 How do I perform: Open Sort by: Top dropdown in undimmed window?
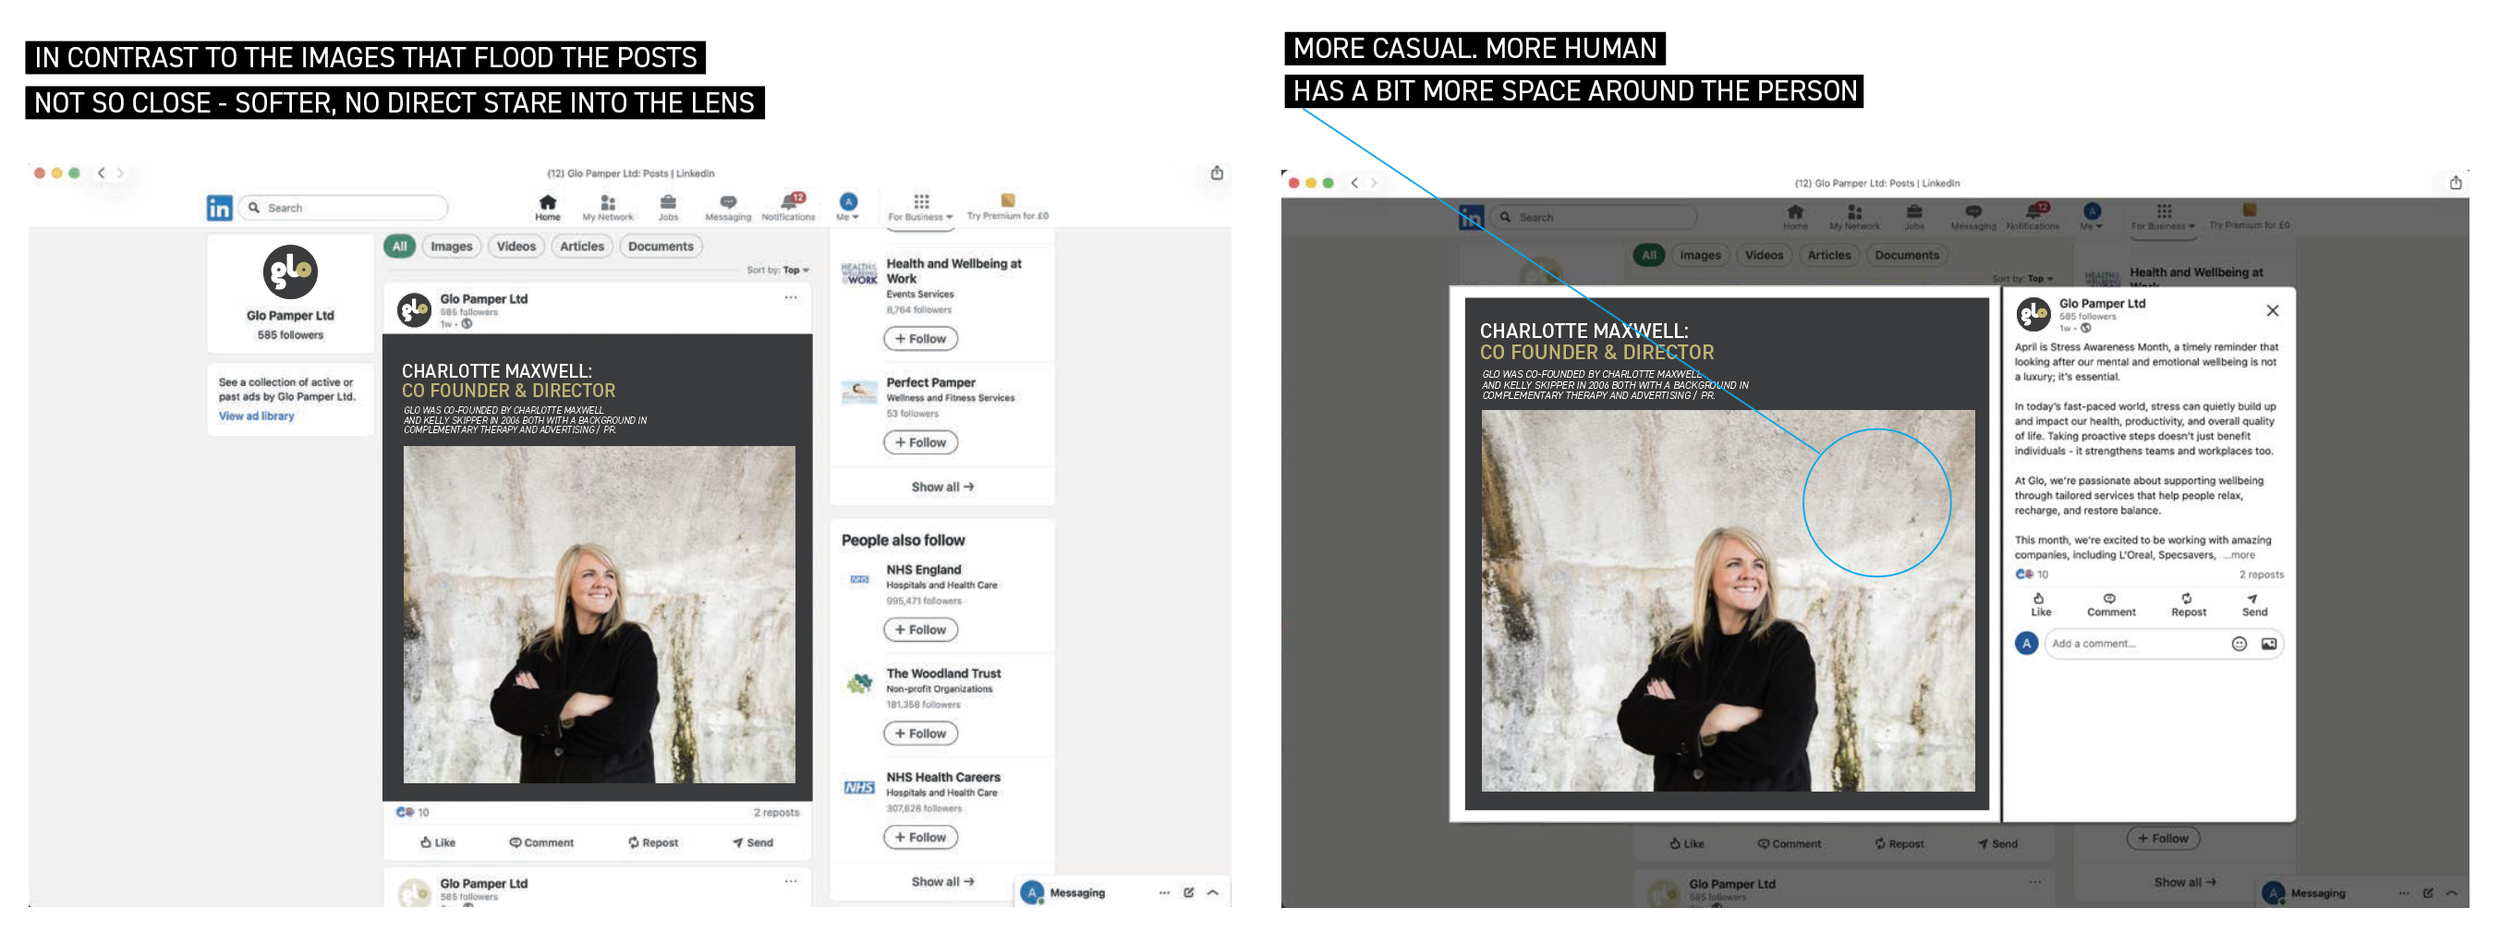[778, 270]
